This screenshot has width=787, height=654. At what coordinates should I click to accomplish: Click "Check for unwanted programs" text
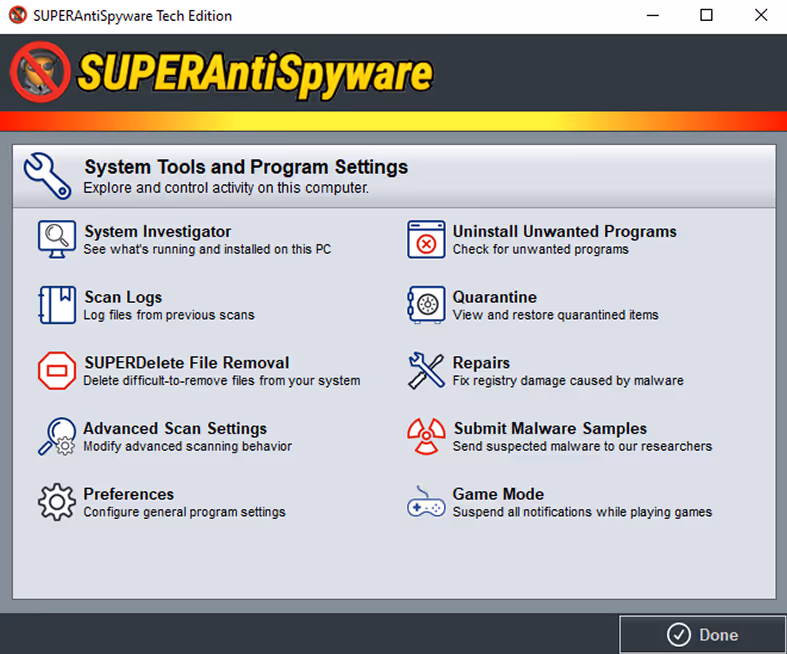tap(541, 249)
